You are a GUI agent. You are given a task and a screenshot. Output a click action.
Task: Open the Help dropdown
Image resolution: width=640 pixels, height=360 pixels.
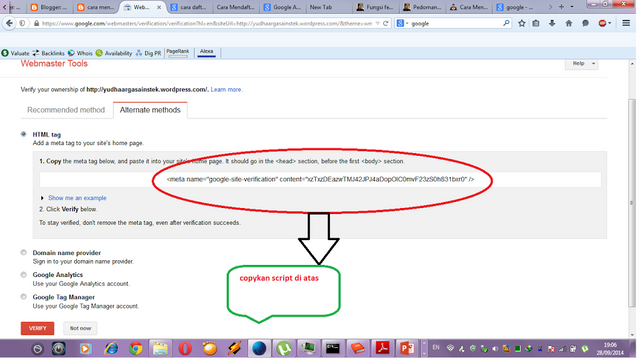click(581, 64)
